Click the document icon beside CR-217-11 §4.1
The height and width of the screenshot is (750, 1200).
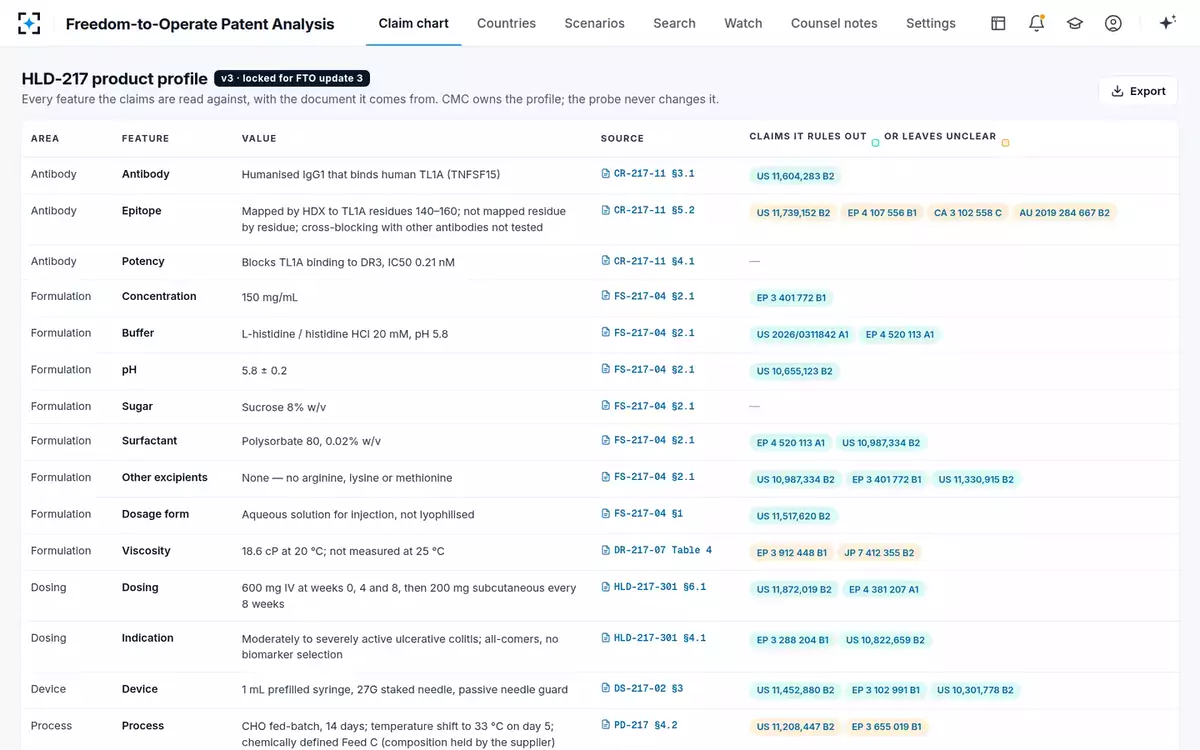(x=606, y=261)
